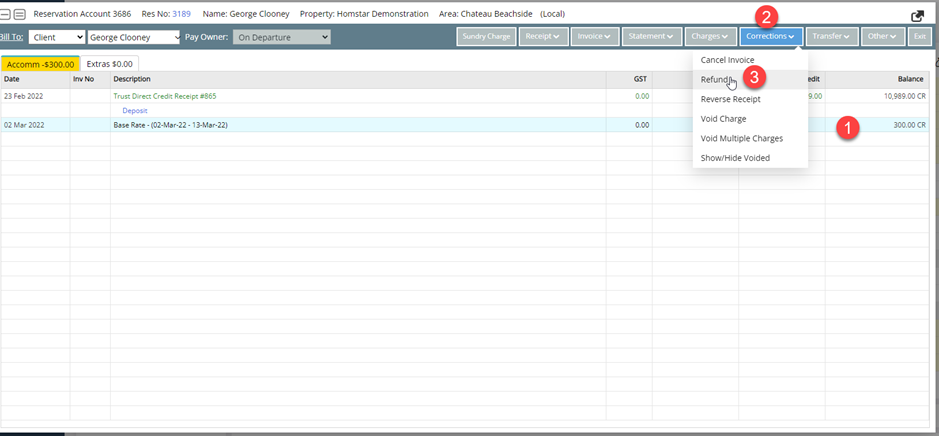Viewport: 939px width, 436px height.
Task: Switch to the Extras $0.00 tab
Action: [109, 63]
